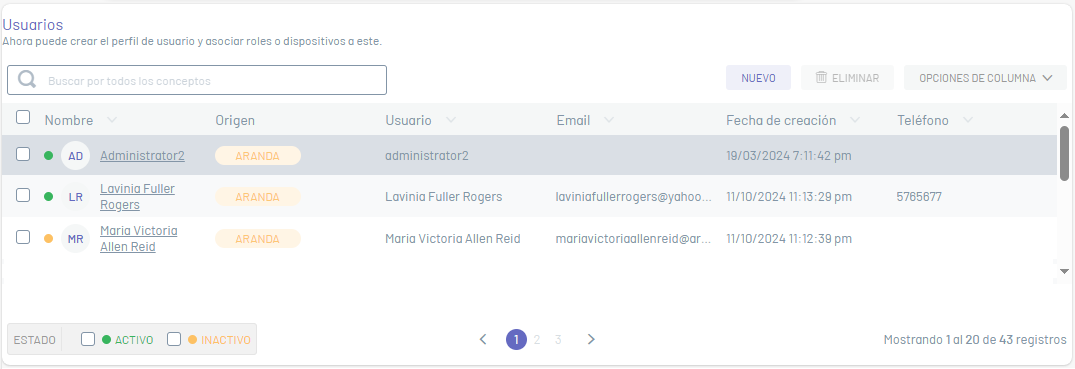Click the search all concepts field

[x=197, y=80]
